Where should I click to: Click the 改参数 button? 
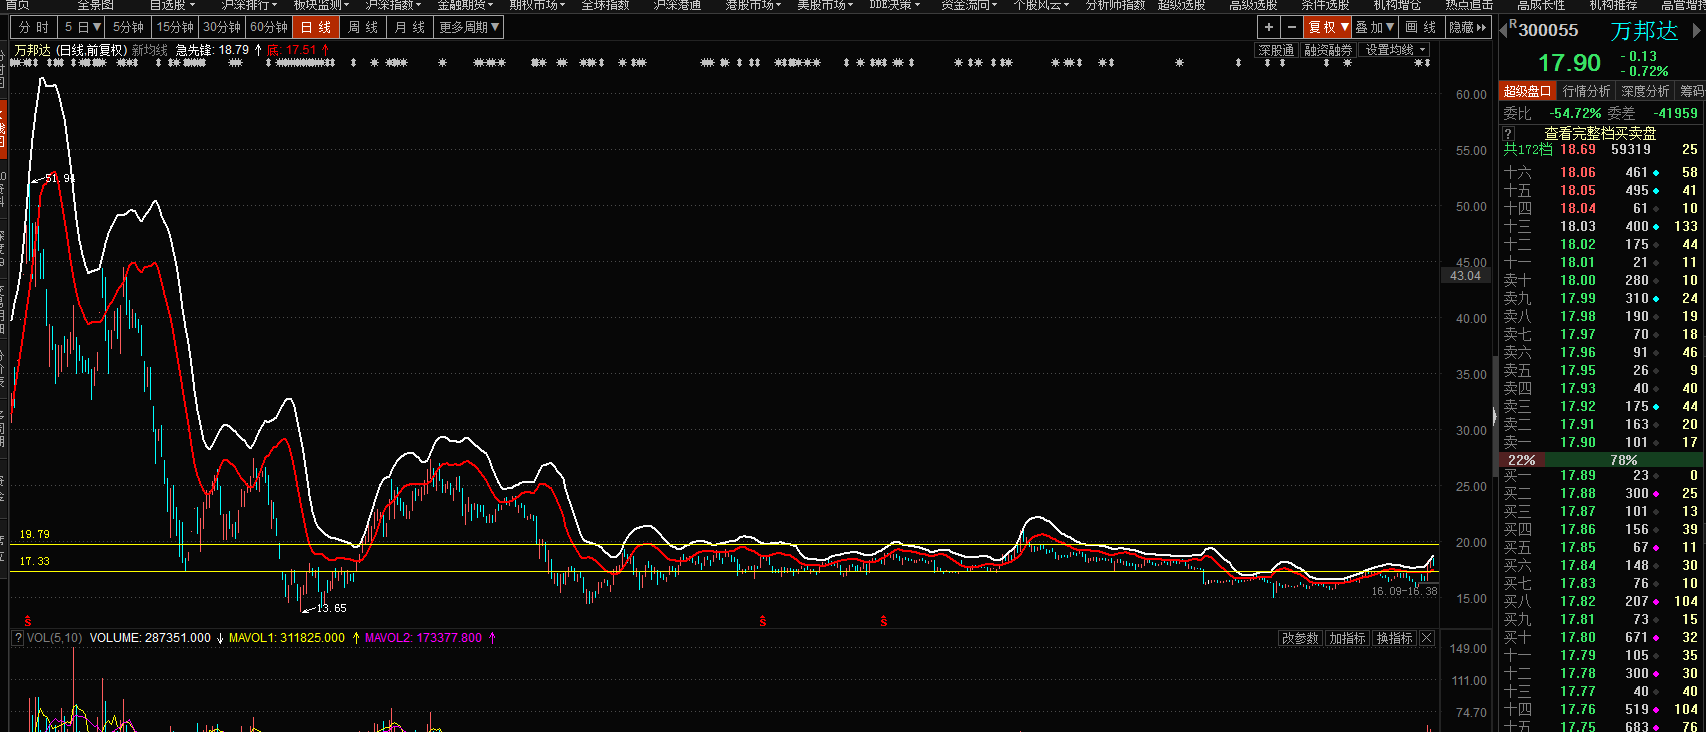click(x=1300, y=638)
